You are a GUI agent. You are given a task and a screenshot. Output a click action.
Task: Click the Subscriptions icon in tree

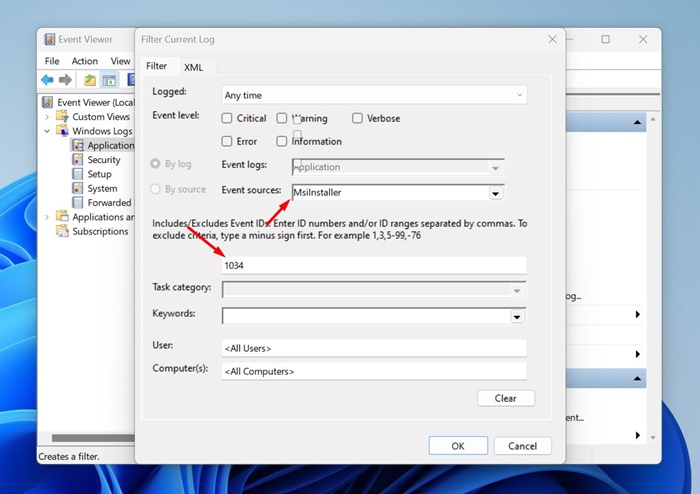pyautogui.click(x=62, y=231)
